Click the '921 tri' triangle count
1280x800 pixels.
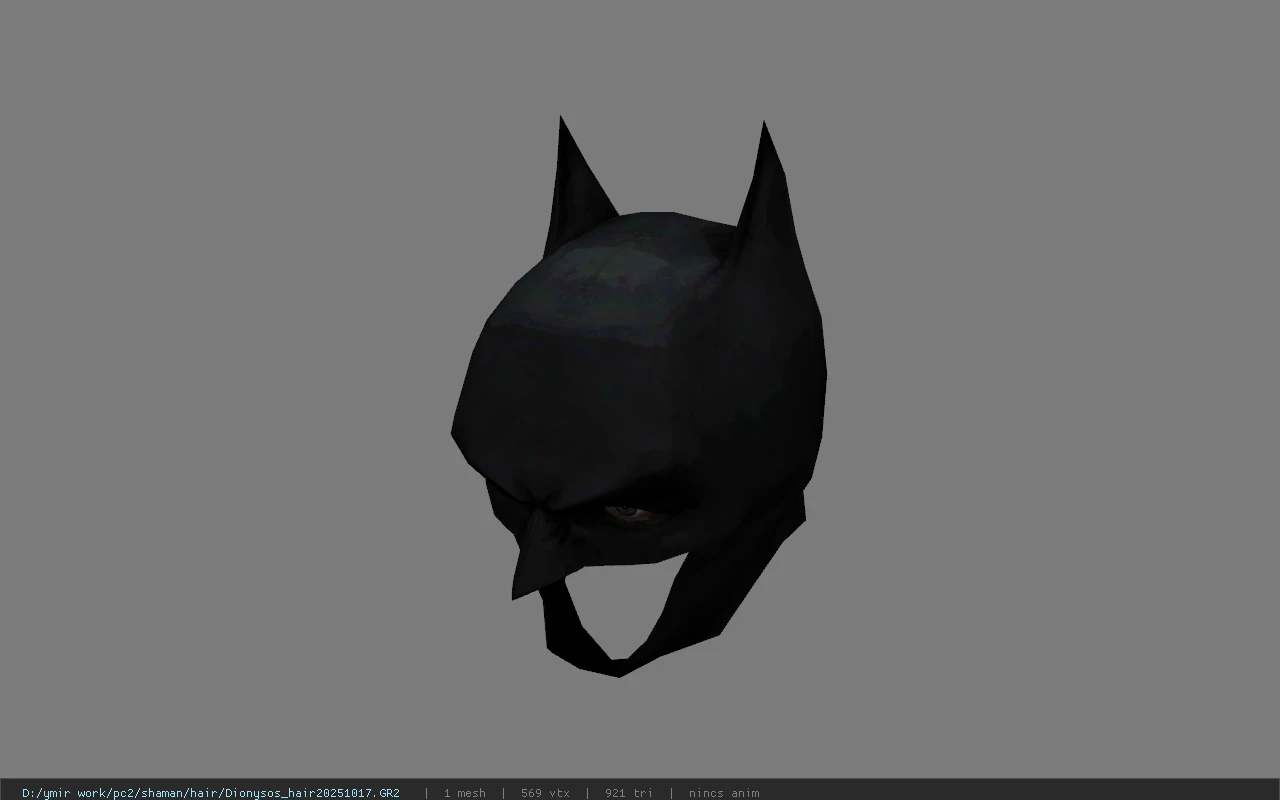629,793
